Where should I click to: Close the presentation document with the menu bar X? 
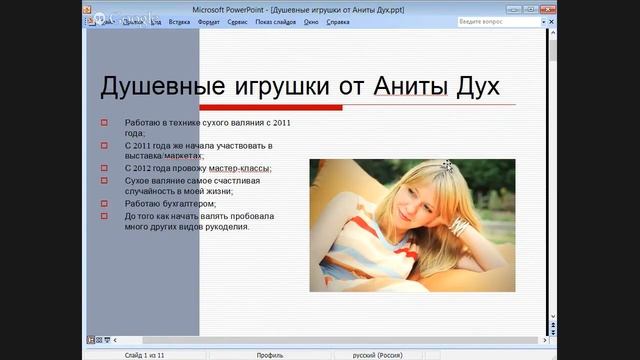(x=551, y=22)
